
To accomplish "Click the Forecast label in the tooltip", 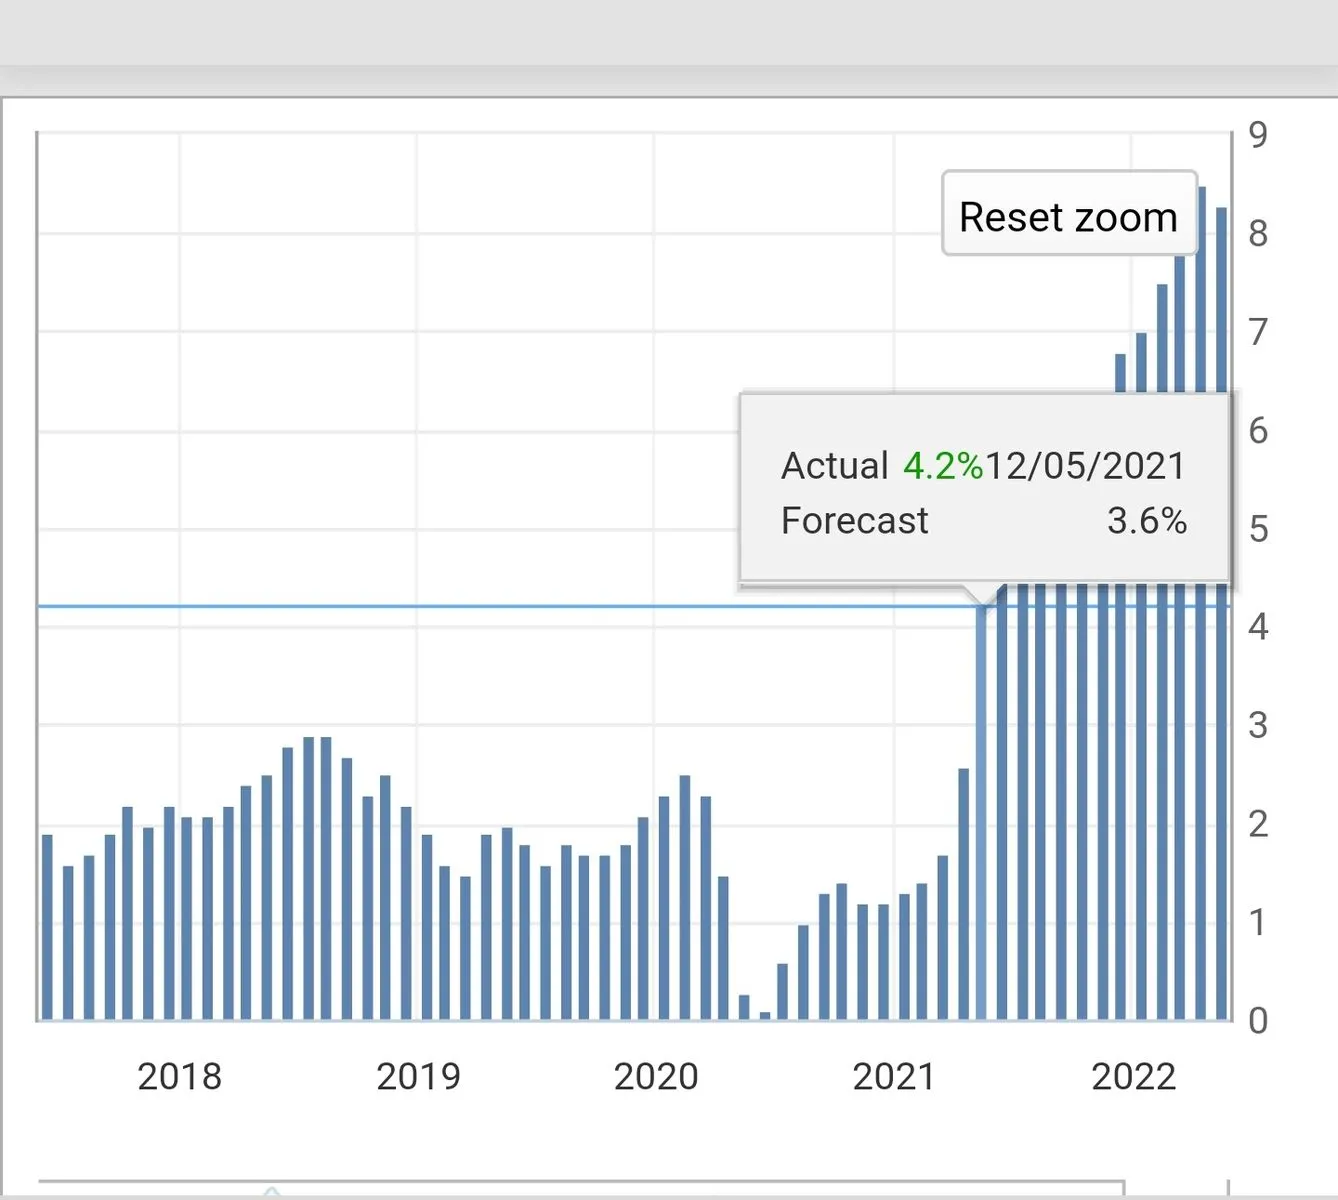I will click(854, 521).
